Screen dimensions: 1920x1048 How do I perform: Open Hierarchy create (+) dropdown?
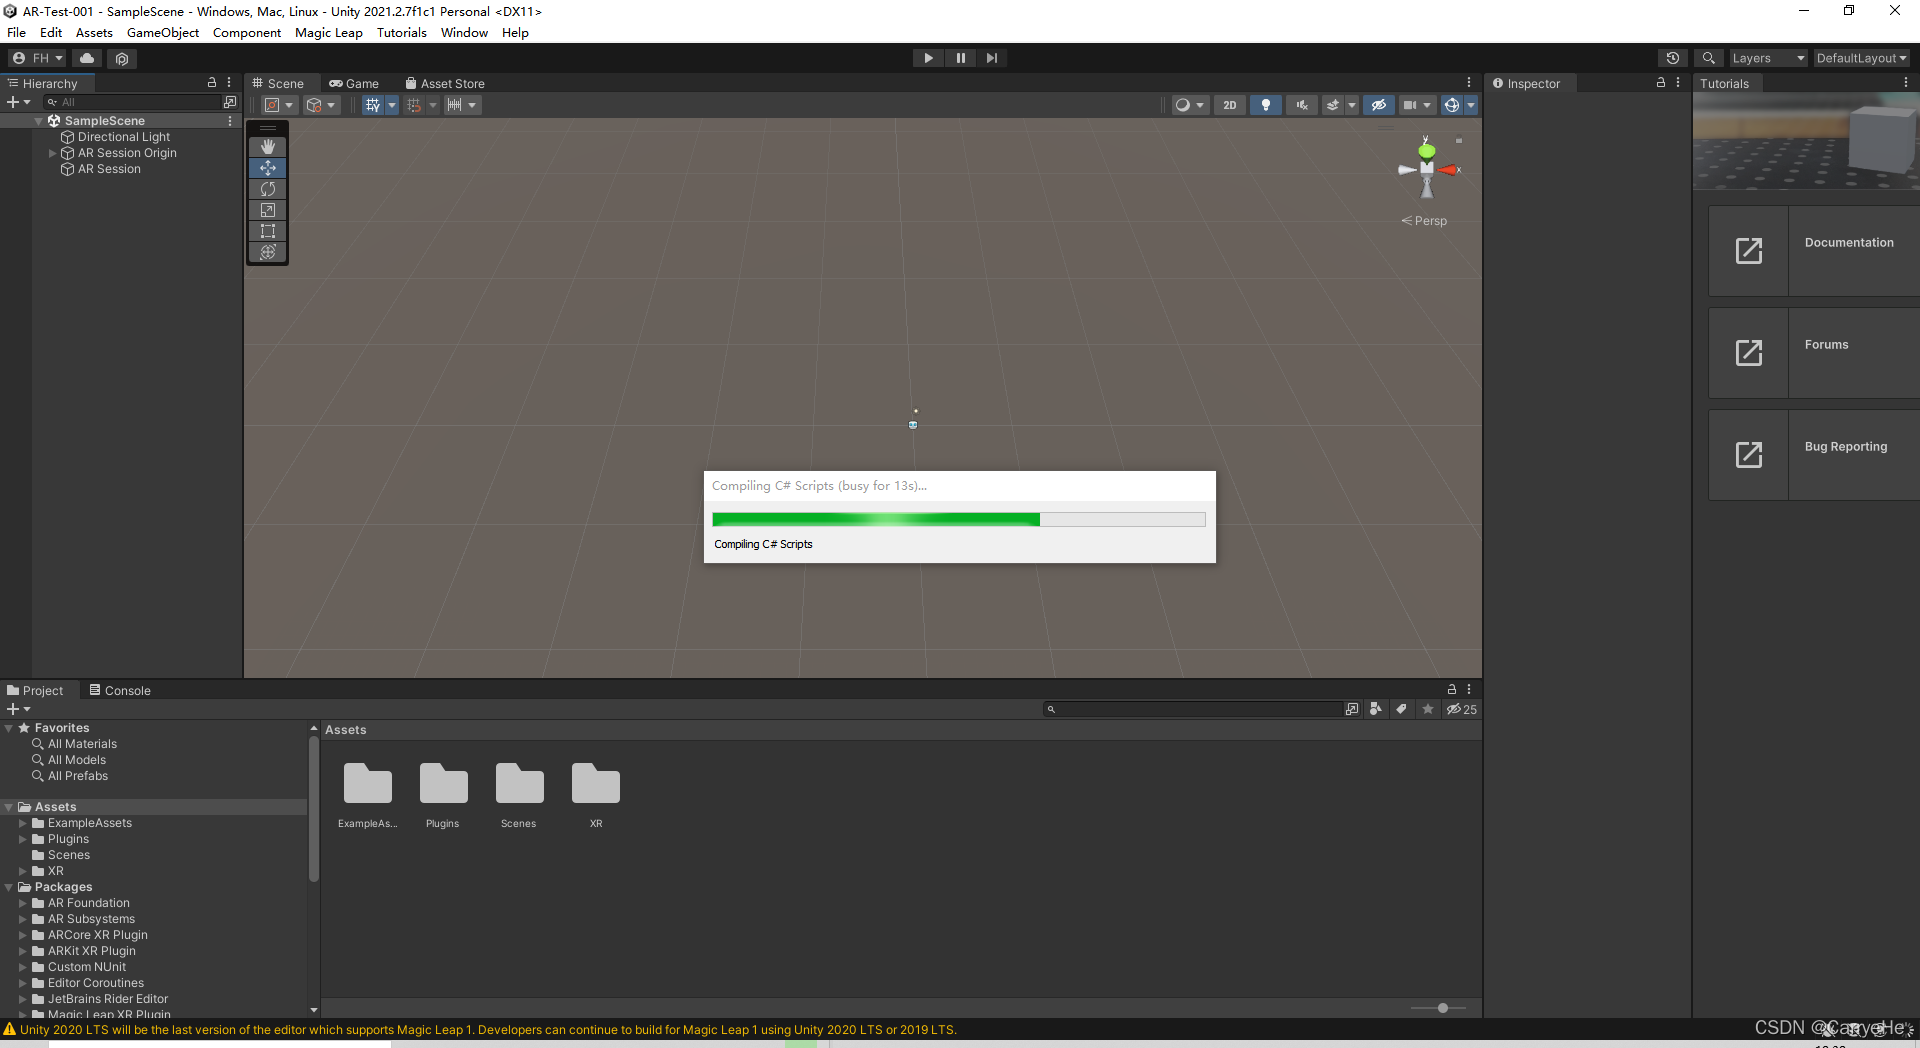click(18, 102)
